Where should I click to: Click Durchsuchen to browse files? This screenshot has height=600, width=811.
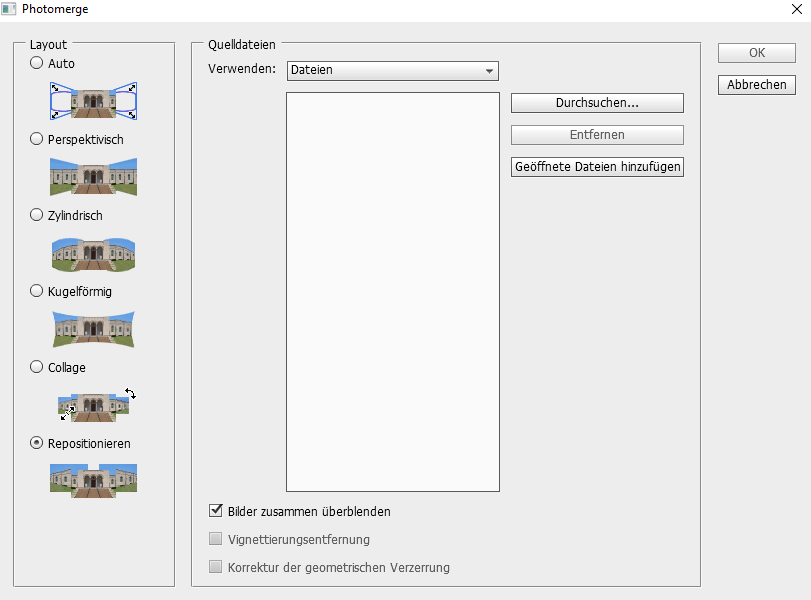coord(597,103)
